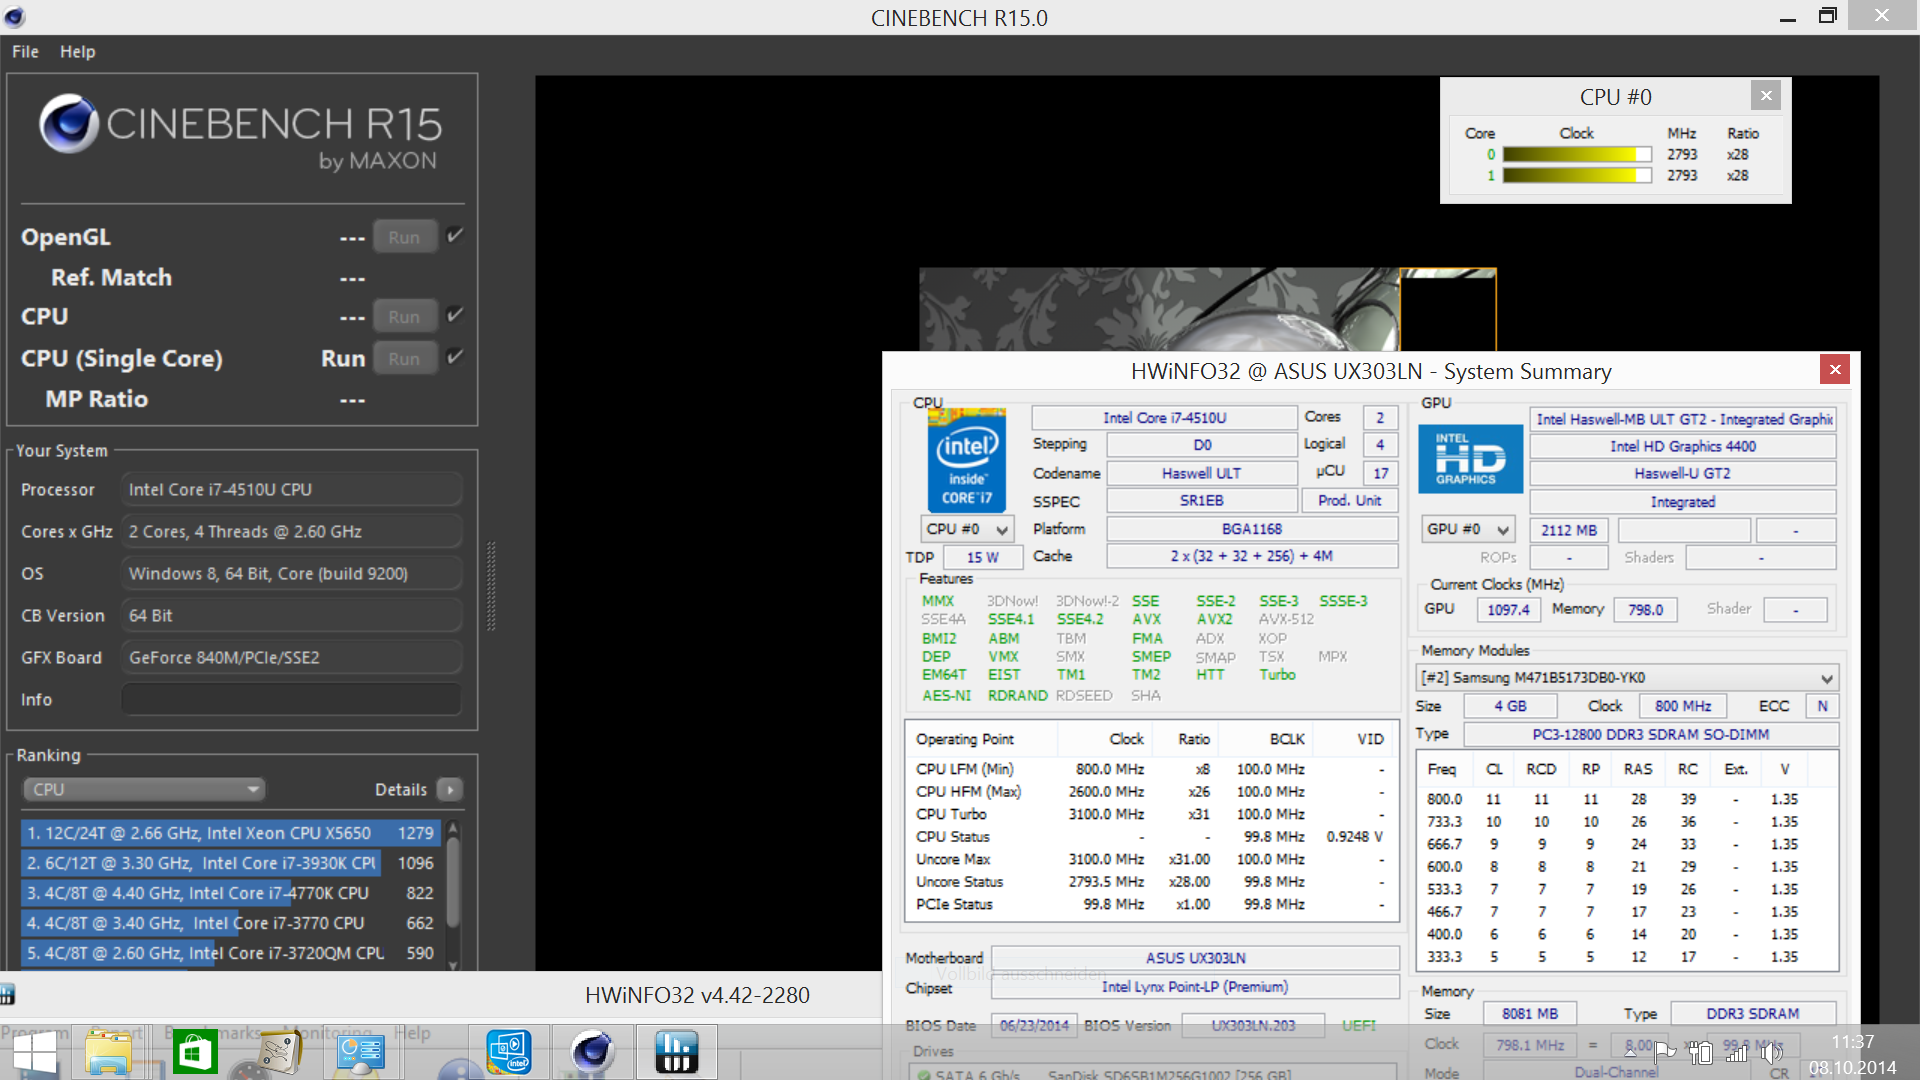The image size is (1920, 1080).
Task: Open the File menu
Action: coord(25,51)
